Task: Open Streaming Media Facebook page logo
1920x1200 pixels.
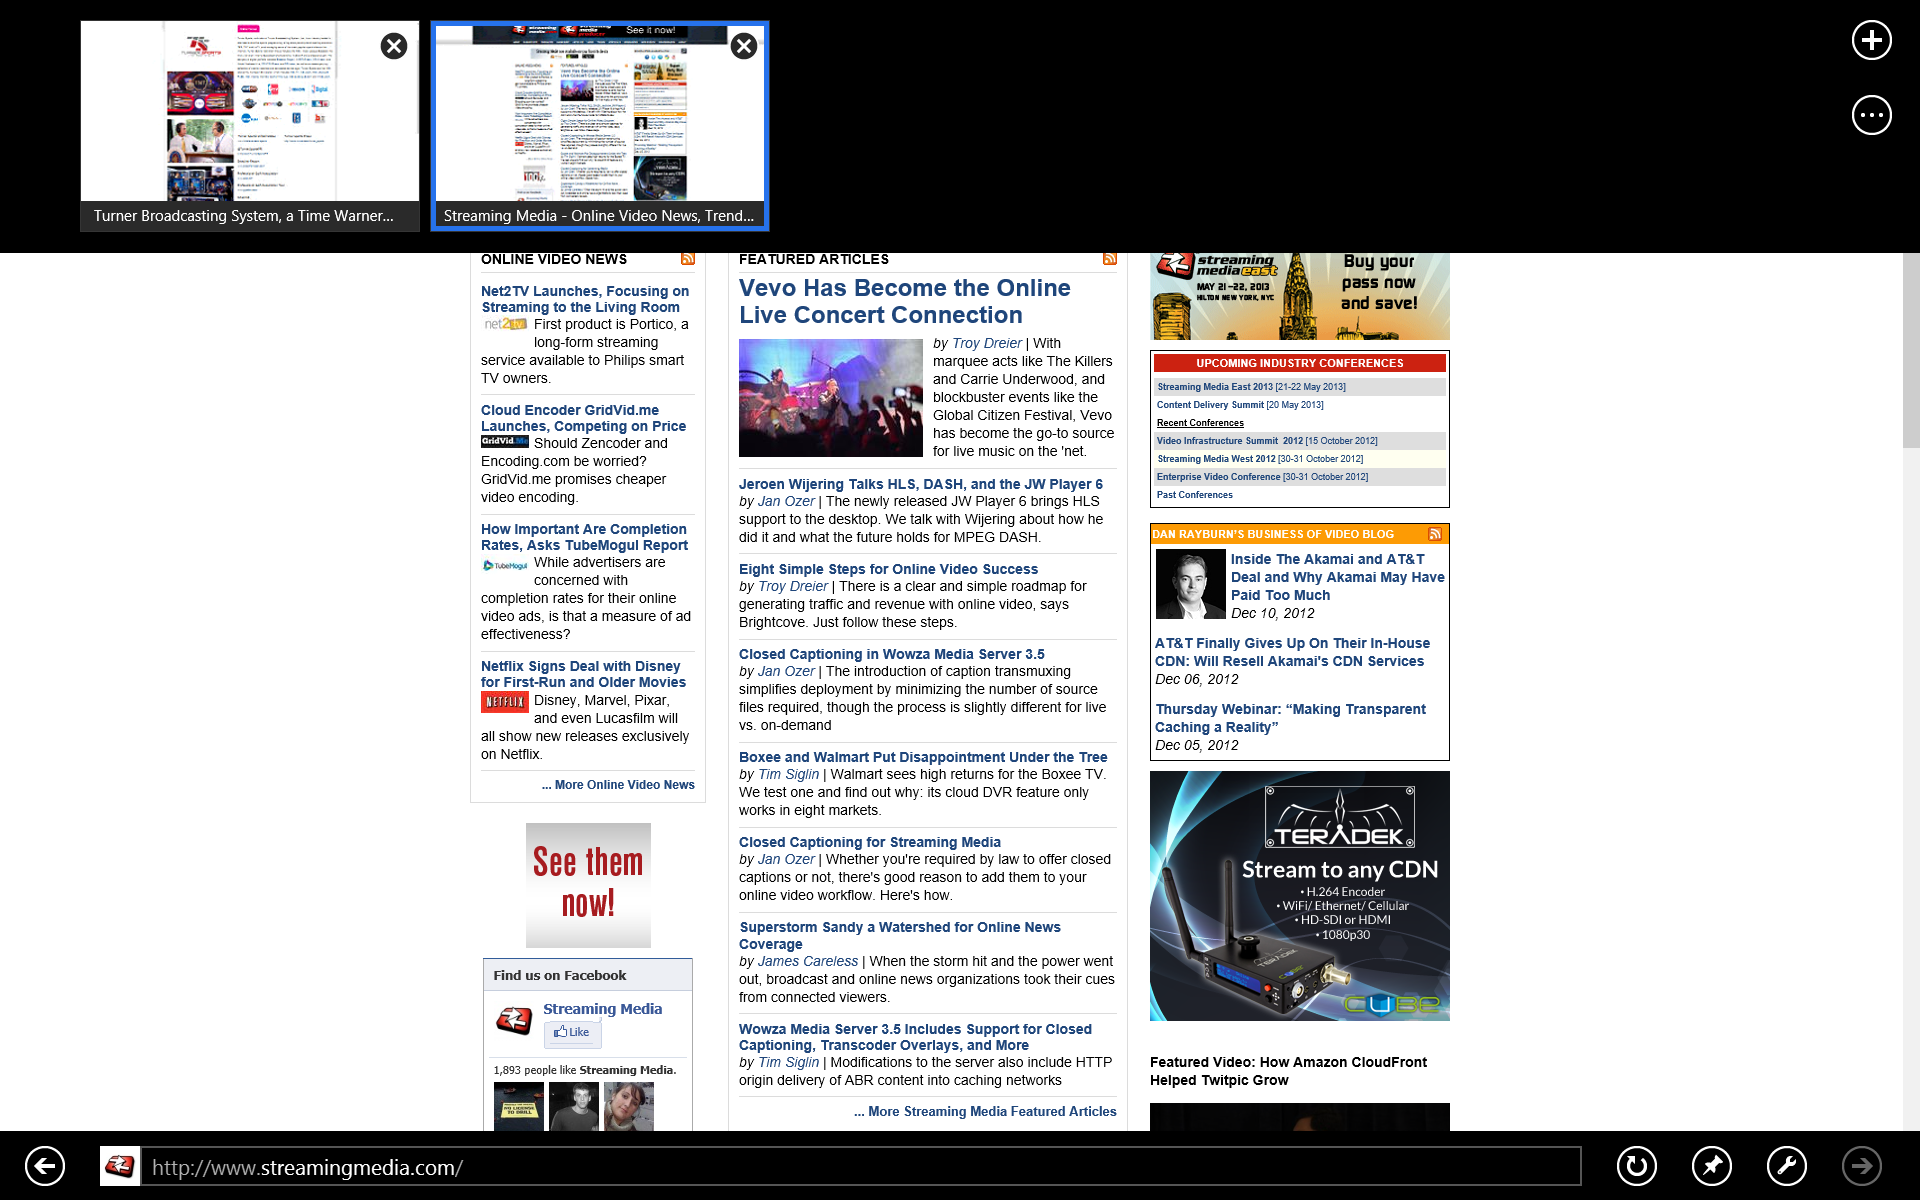Action: 514,1021
